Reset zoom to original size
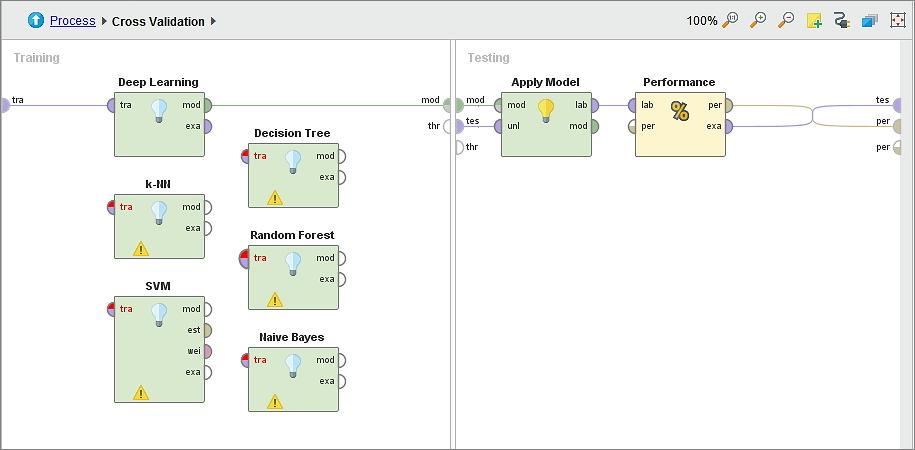 (x=731, y=20)
